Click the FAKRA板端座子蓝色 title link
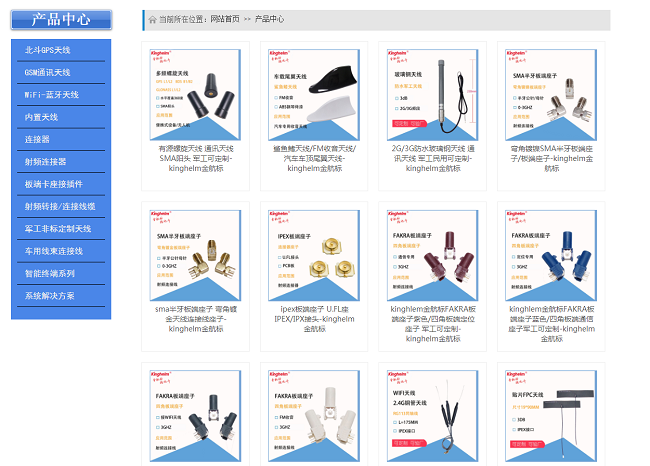This screenshot has height=466, width=650. [551, 324]
